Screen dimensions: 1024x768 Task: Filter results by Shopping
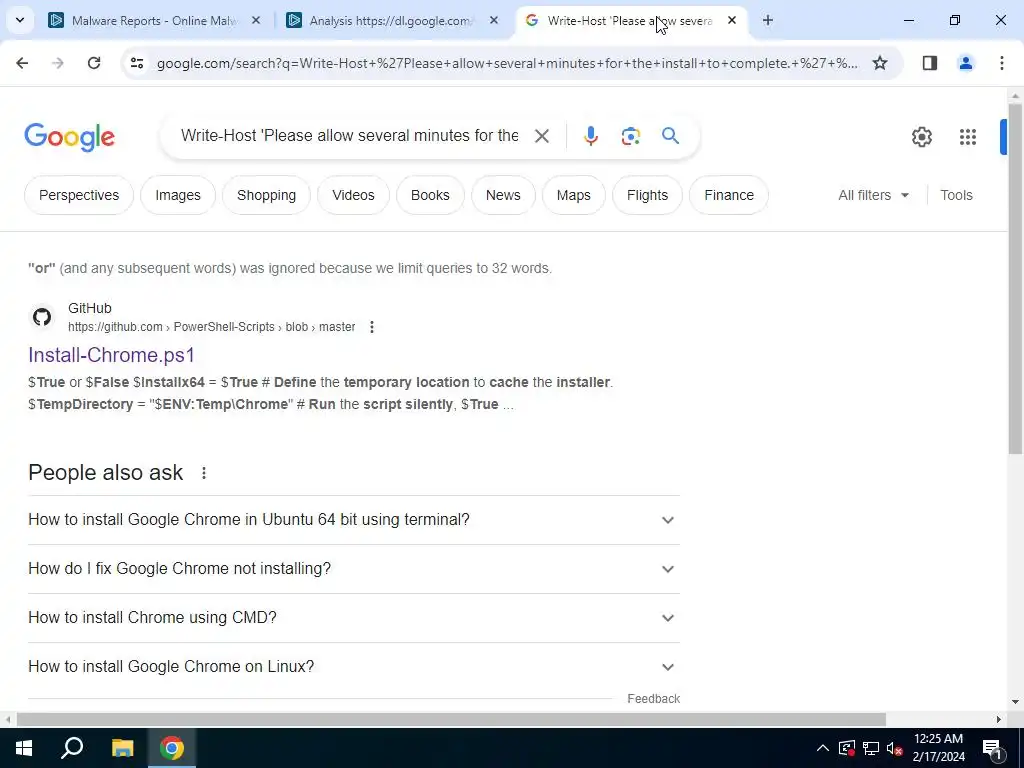[x=266, y=195]
